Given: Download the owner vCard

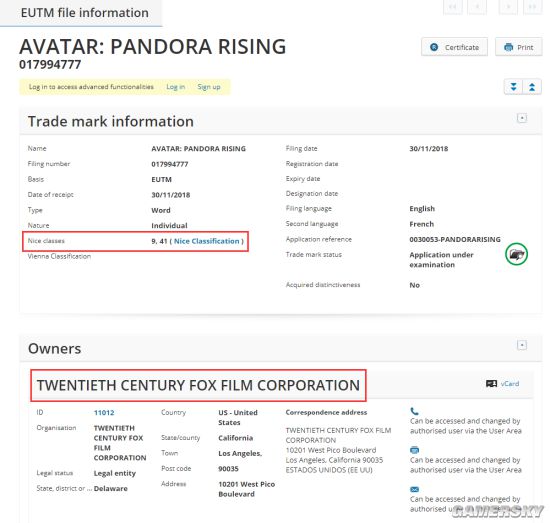Looking at the screenshot, I should pyautogui.click(x=502, y=384).
